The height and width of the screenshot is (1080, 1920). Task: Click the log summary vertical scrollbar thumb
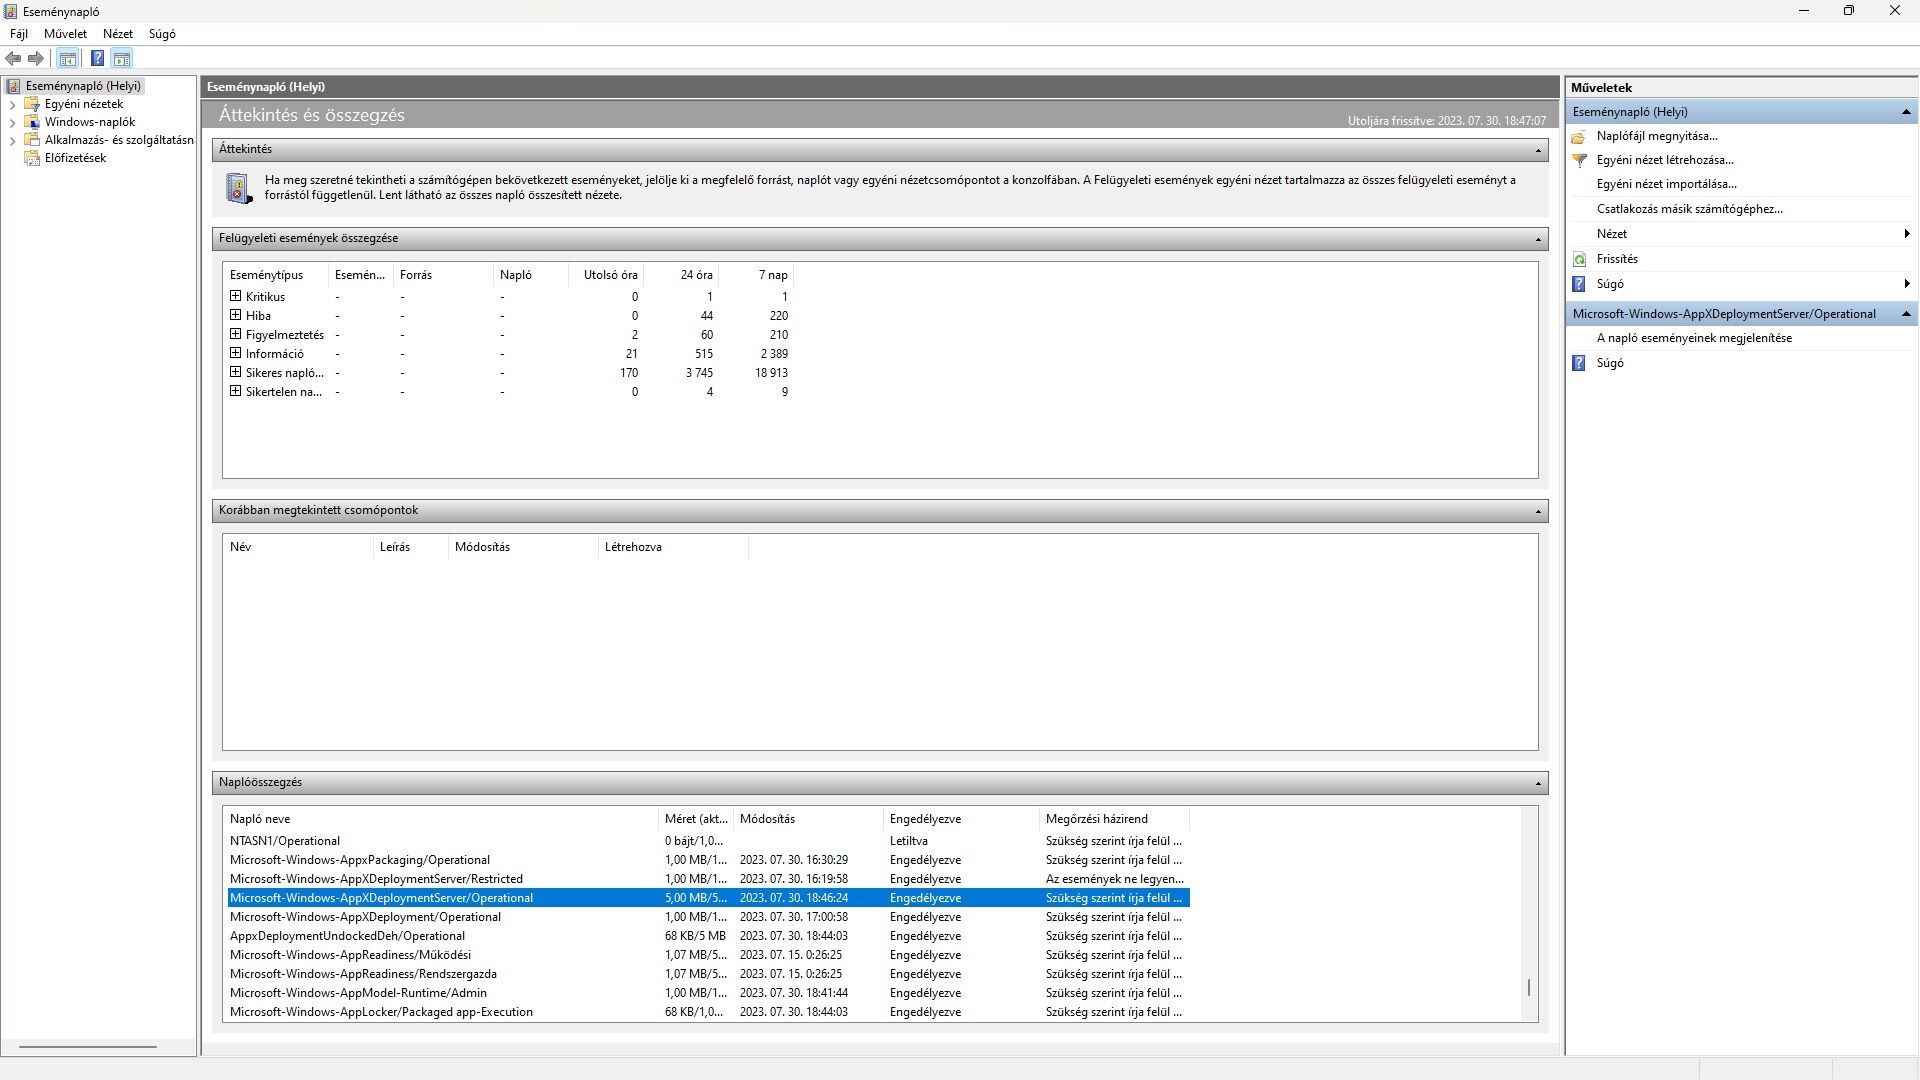[x=1528, y=988]
